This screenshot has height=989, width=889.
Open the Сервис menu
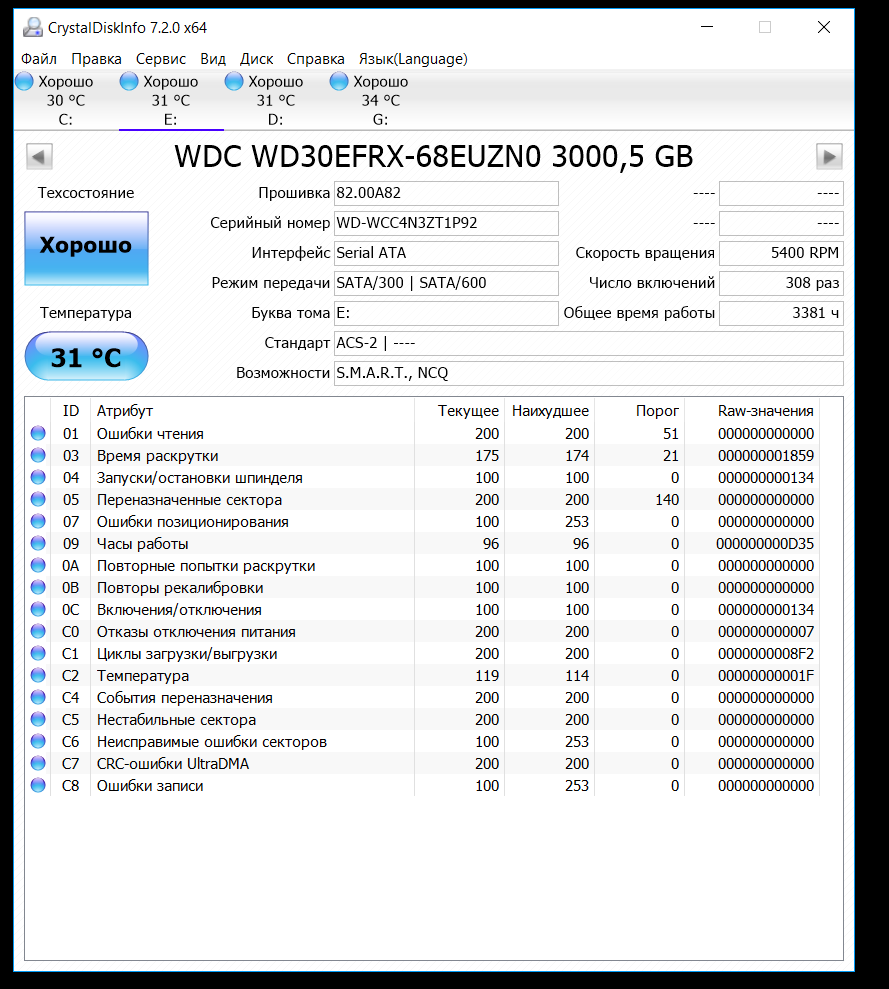tap(161, 59)
